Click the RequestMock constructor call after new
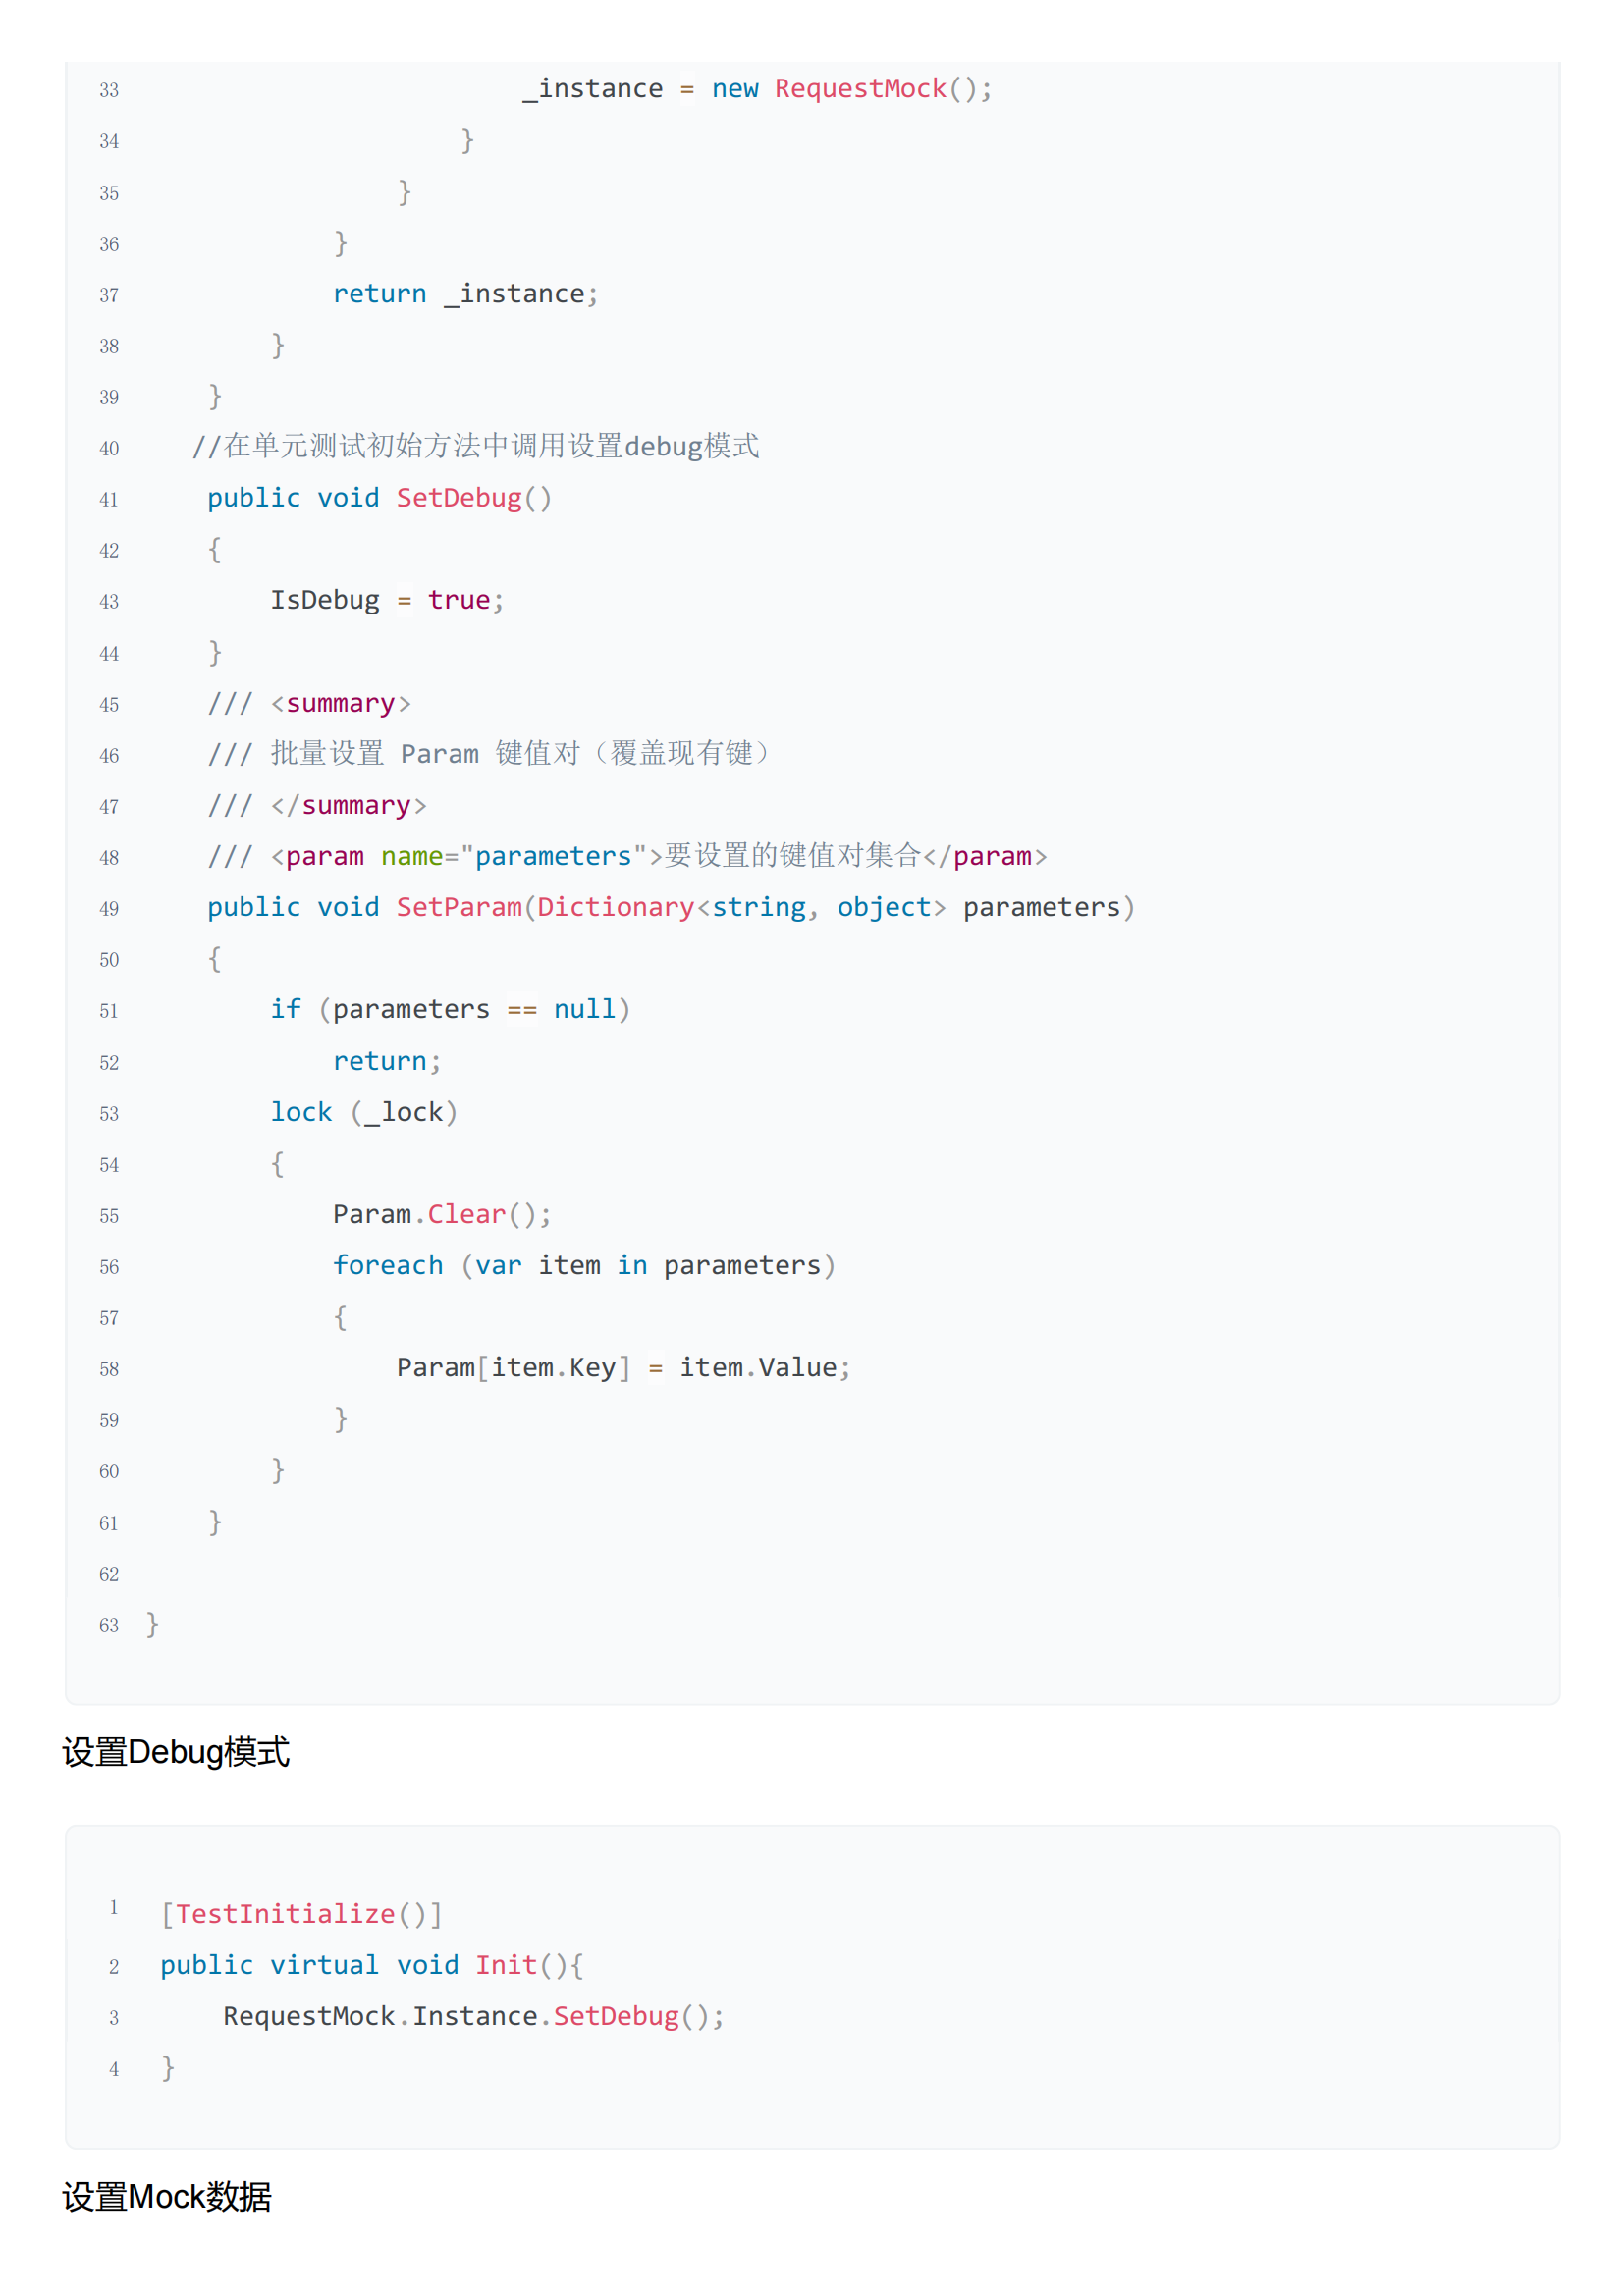Viewport: 1623px width, 2296px height. (860, 89)
